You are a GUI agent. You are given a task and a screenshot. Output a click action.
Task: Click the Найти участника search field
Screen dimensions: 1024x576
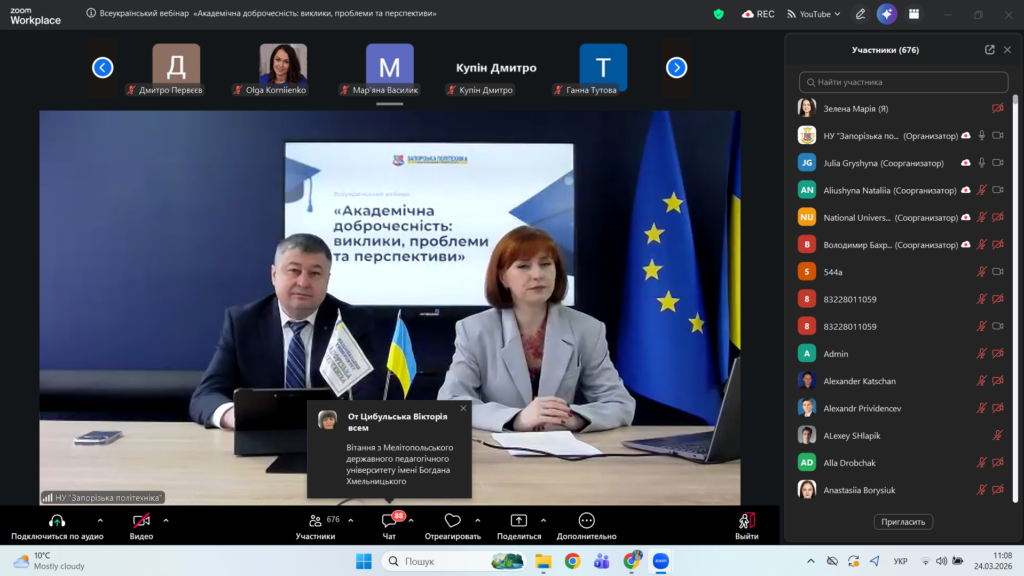pos(903,82)
